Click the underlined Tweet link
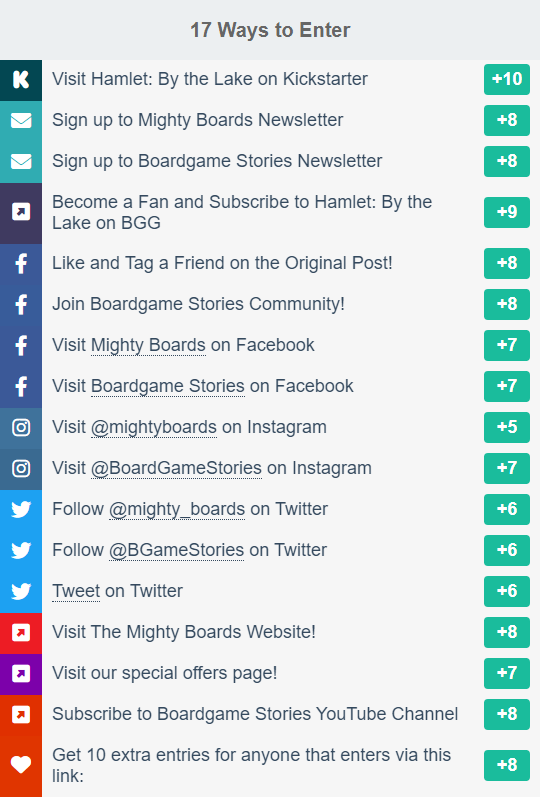The height and width of the screenshot is (797, 540). pyautogui.click(x=76, y=591)
